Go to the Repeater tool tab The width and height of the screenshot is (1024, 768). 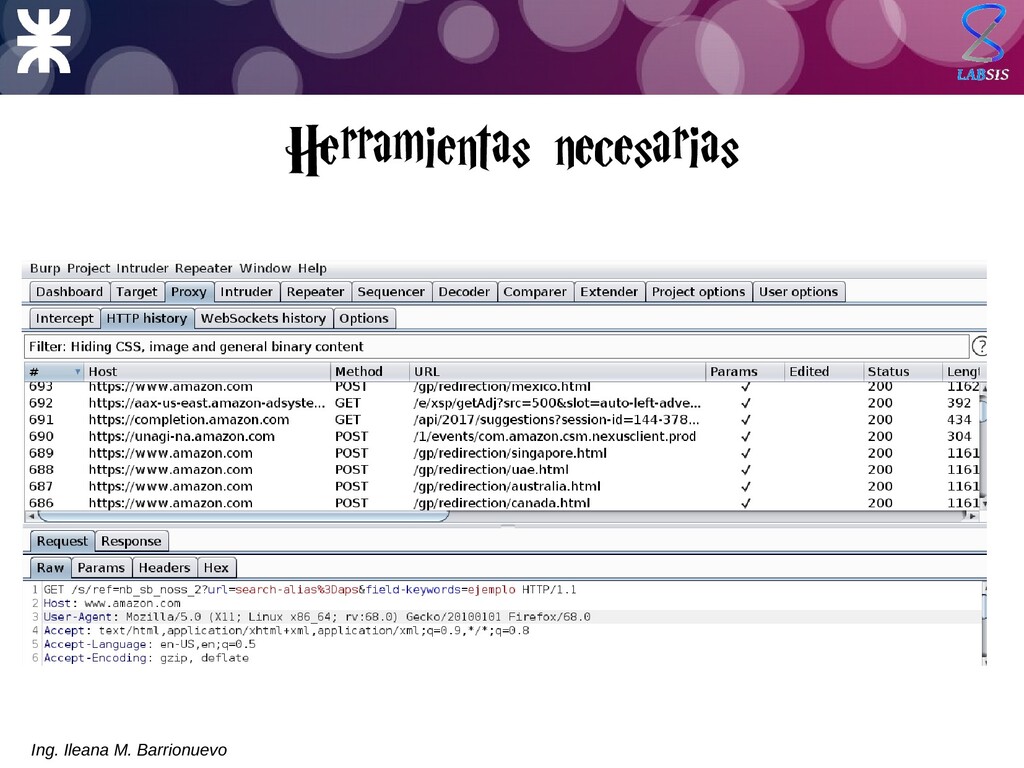click(315, 292)
